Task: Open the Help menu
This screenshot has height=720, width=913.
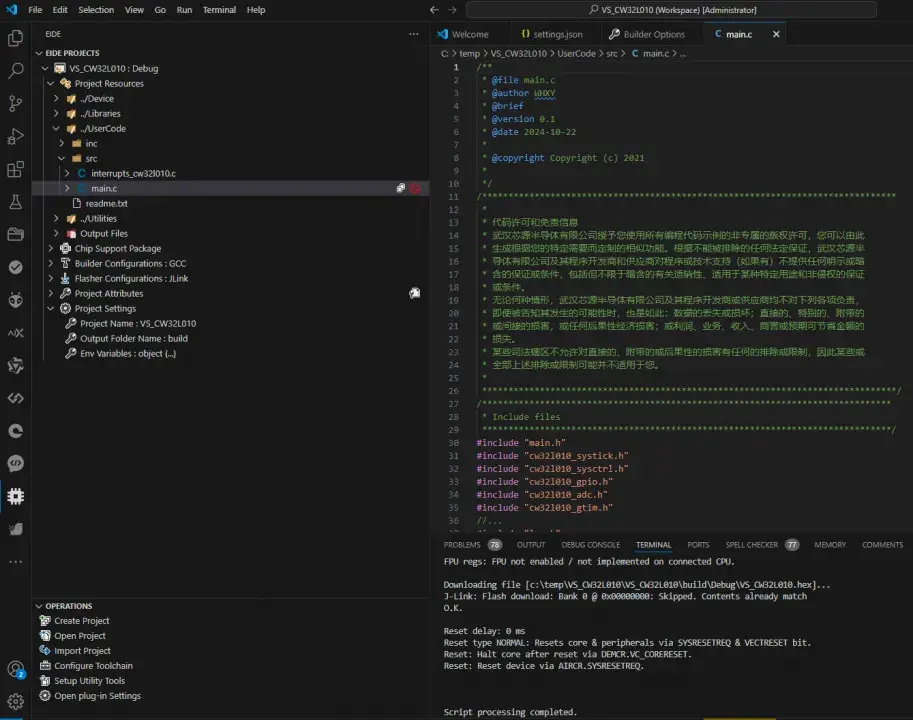Action: [x=256, y=10]
